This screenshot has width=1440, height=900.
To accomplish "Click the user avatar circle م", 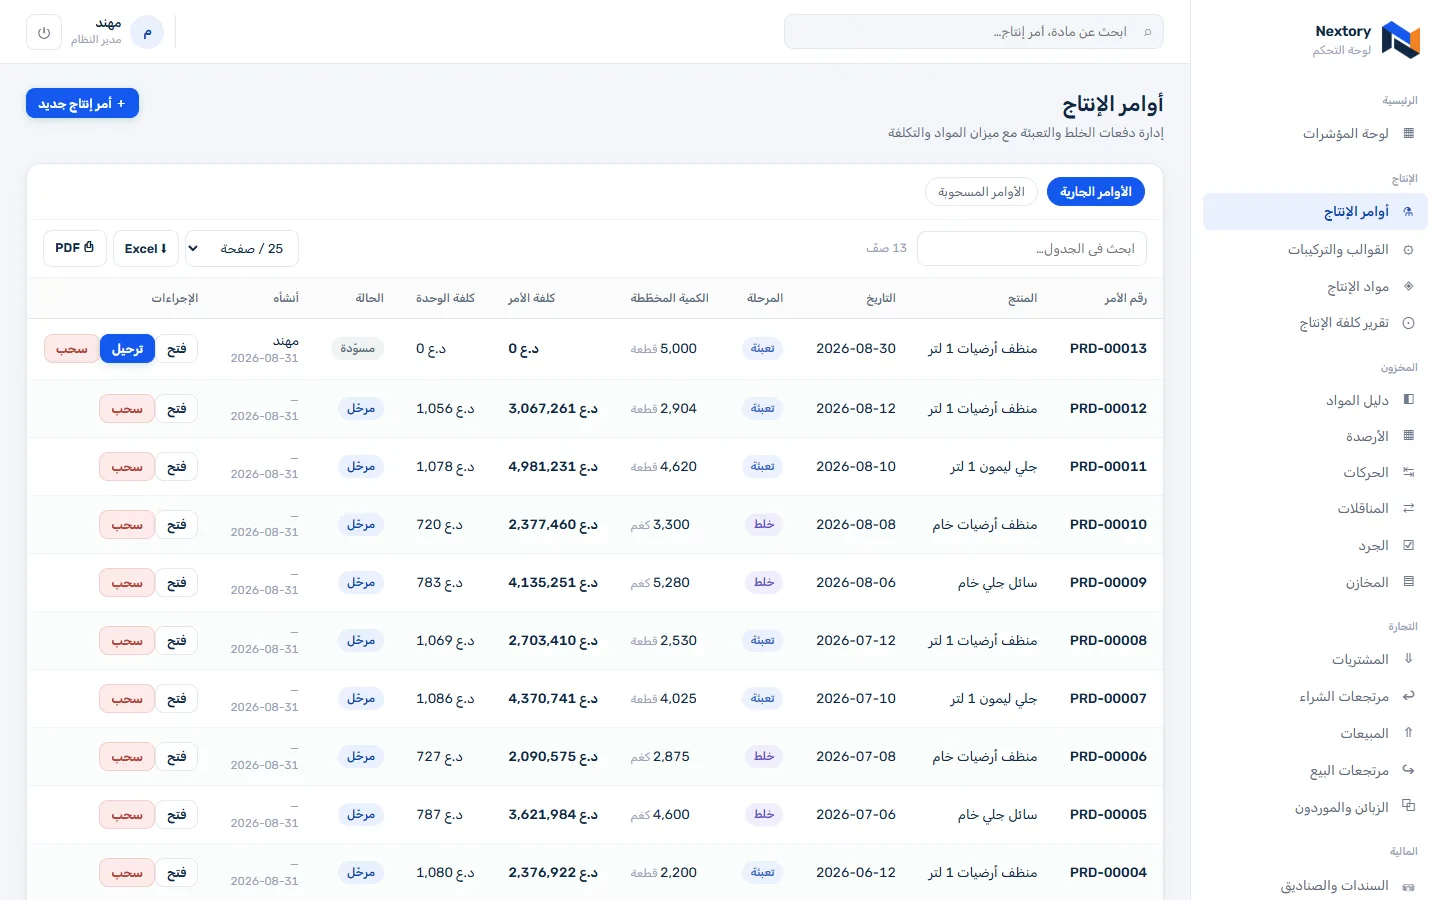I will tap(147, 32).
